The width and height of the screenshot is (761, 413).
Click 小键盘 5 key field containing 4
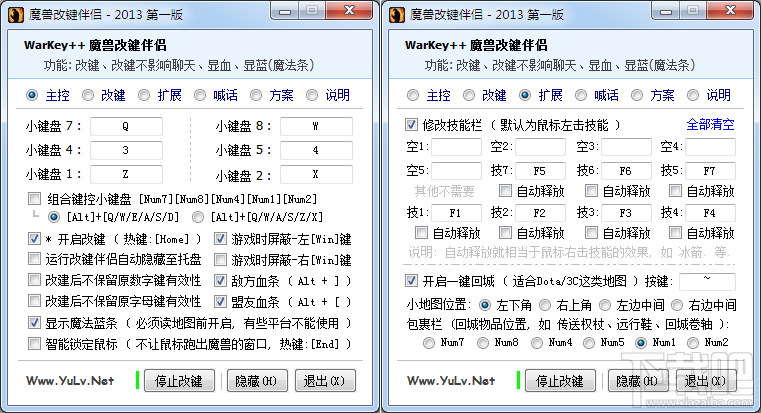pos(316,150)
